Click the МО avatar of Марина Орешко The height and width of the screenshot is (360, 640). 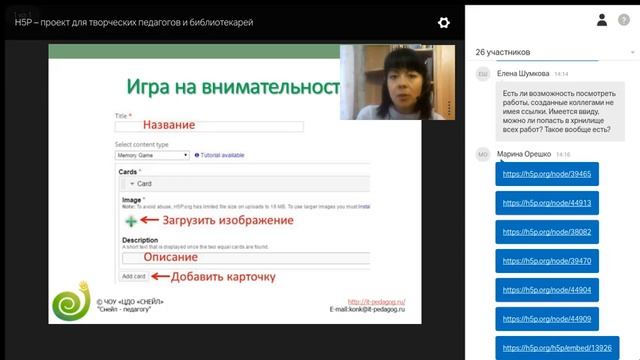[x=483, y=154]
